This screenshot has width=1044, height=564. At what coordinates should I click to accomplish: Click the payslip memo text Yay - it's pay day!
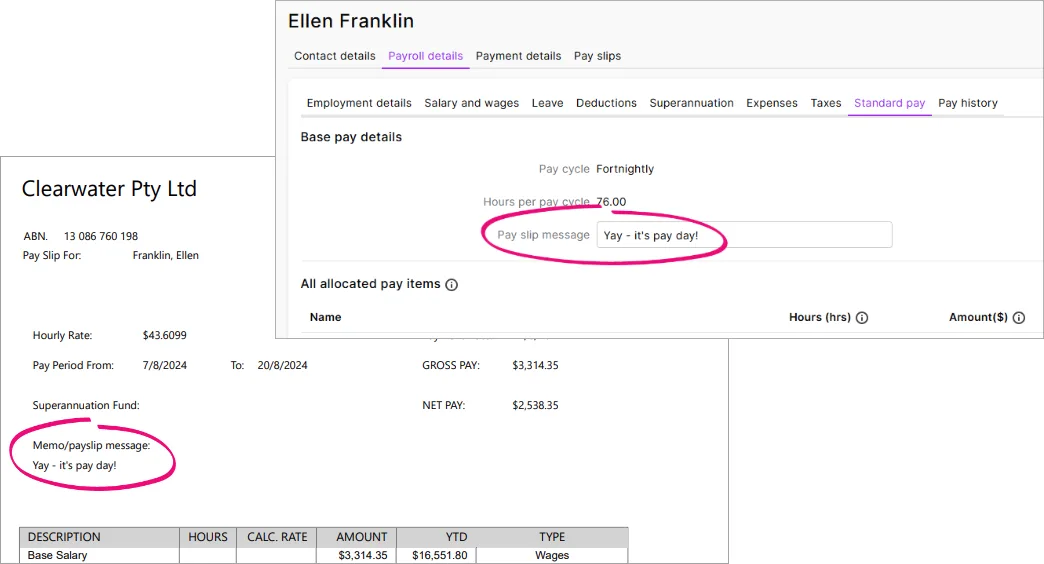tap(75, 465)
